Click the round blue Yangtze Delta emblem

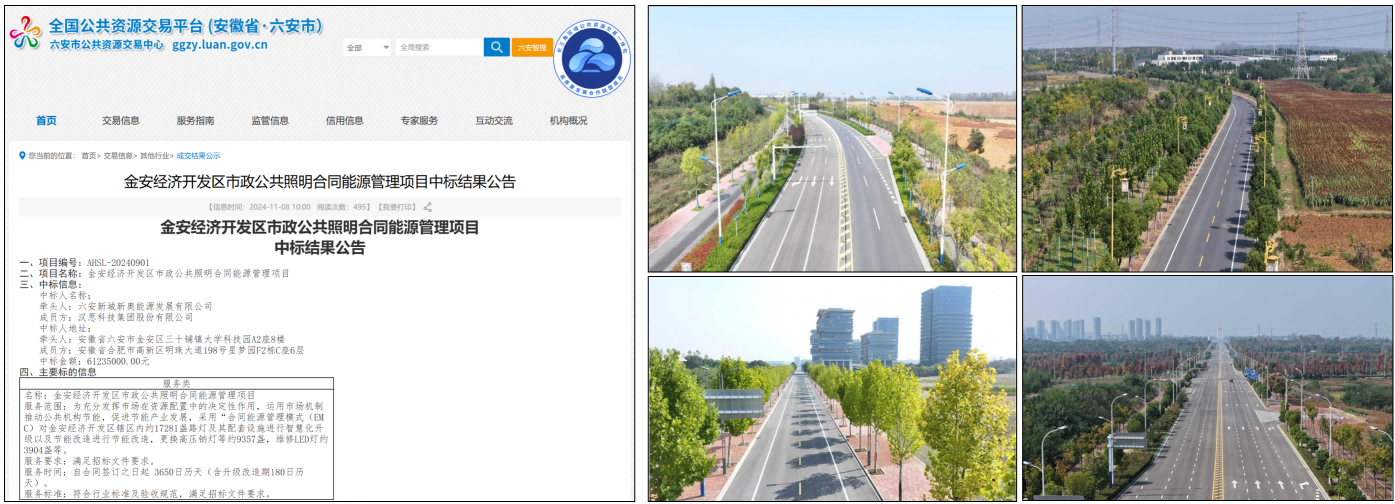pyautogui.click(x=591, y=55)
